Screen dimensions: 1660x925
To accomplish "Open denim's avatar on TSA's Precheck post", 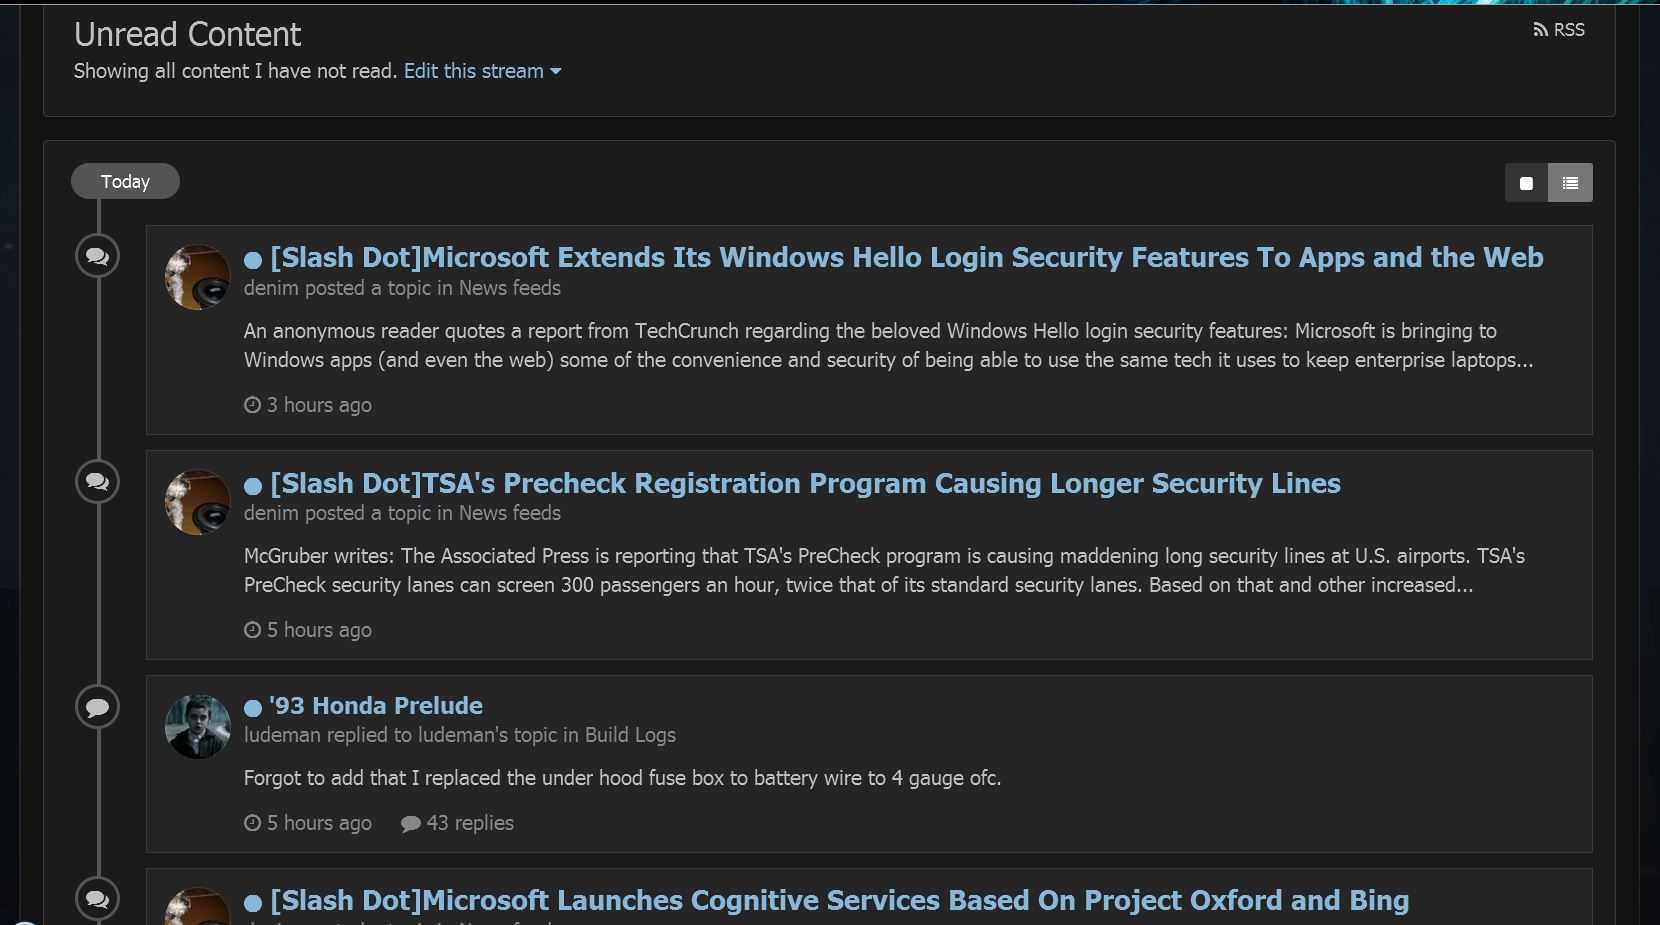I will coord(197,502).
